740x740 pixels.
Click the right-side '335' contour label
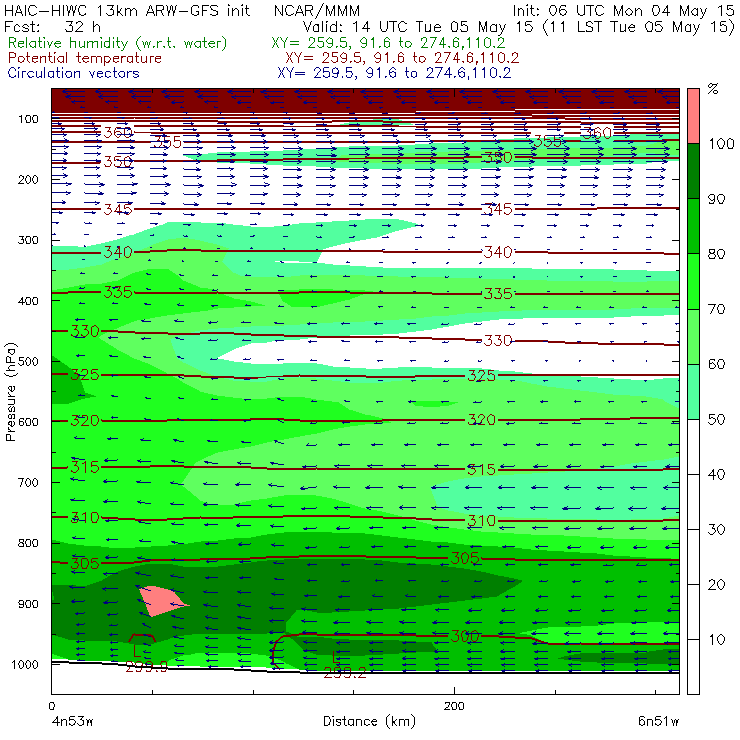497,294
